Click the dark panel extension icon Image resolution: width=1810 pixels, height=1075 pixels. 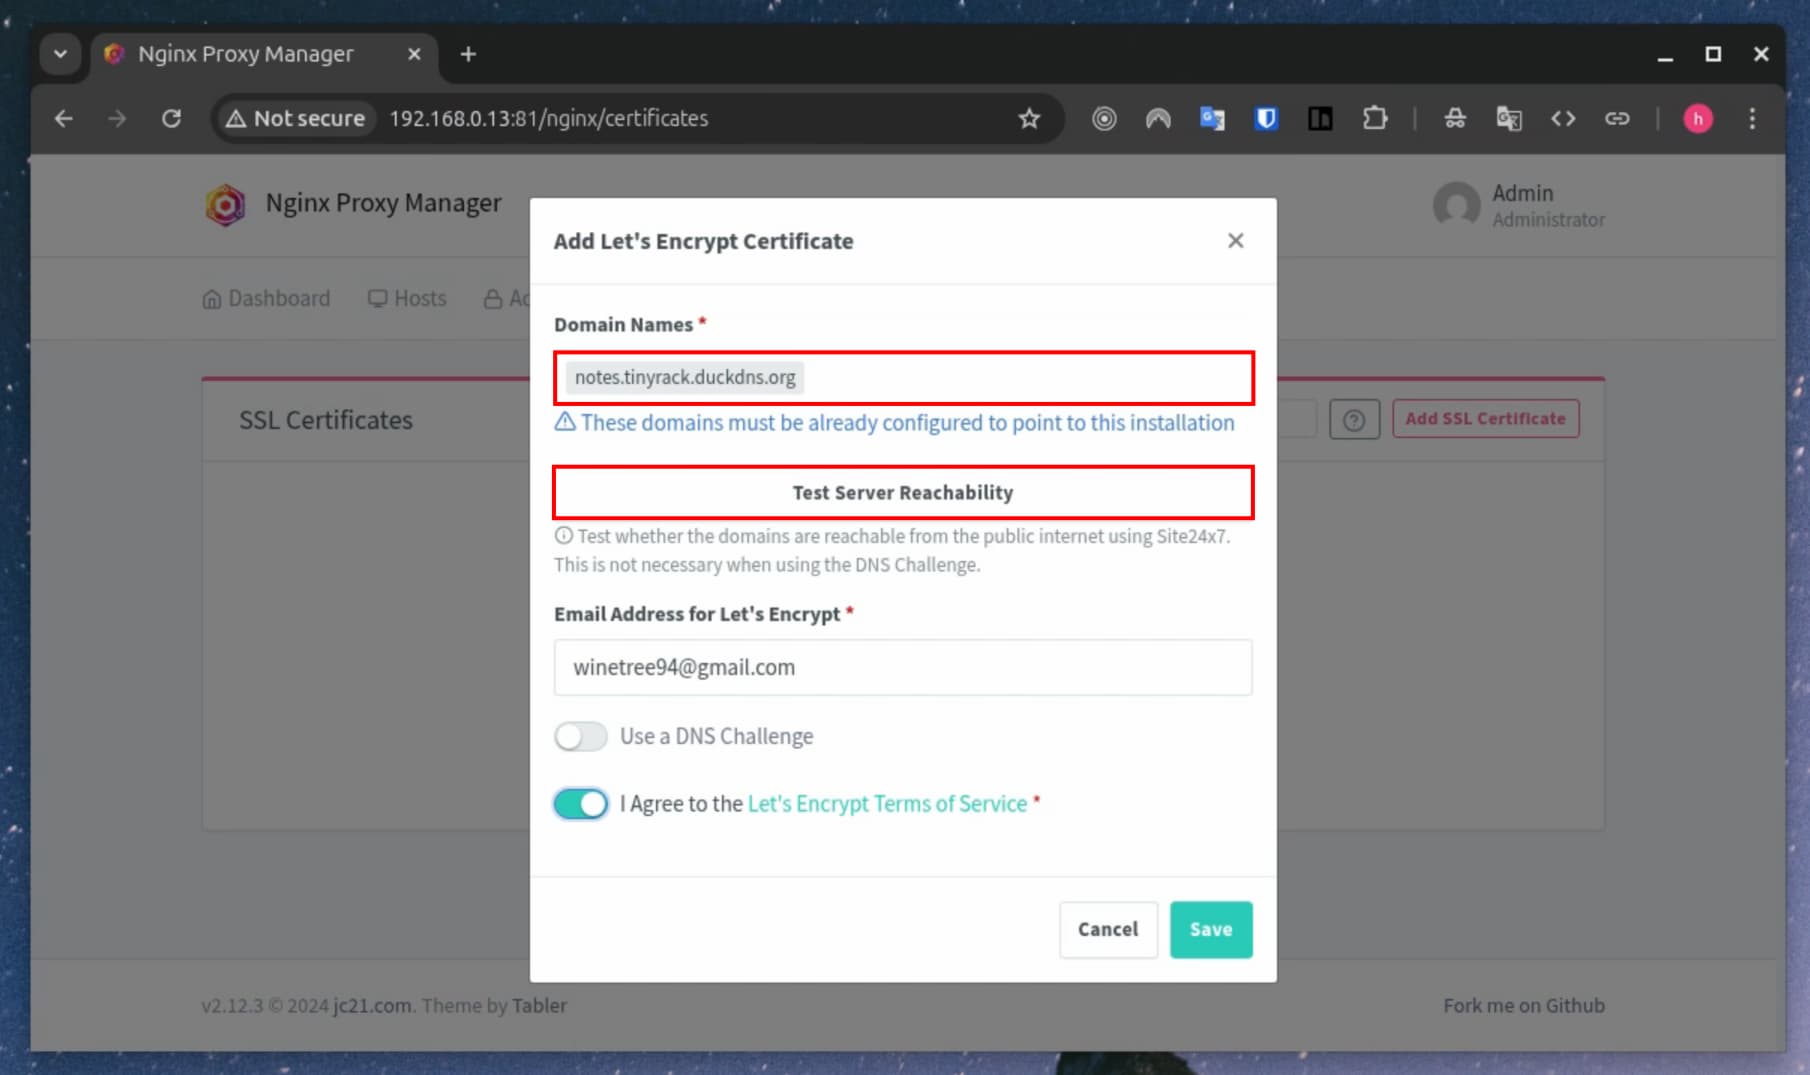[x=1320, y=119]
